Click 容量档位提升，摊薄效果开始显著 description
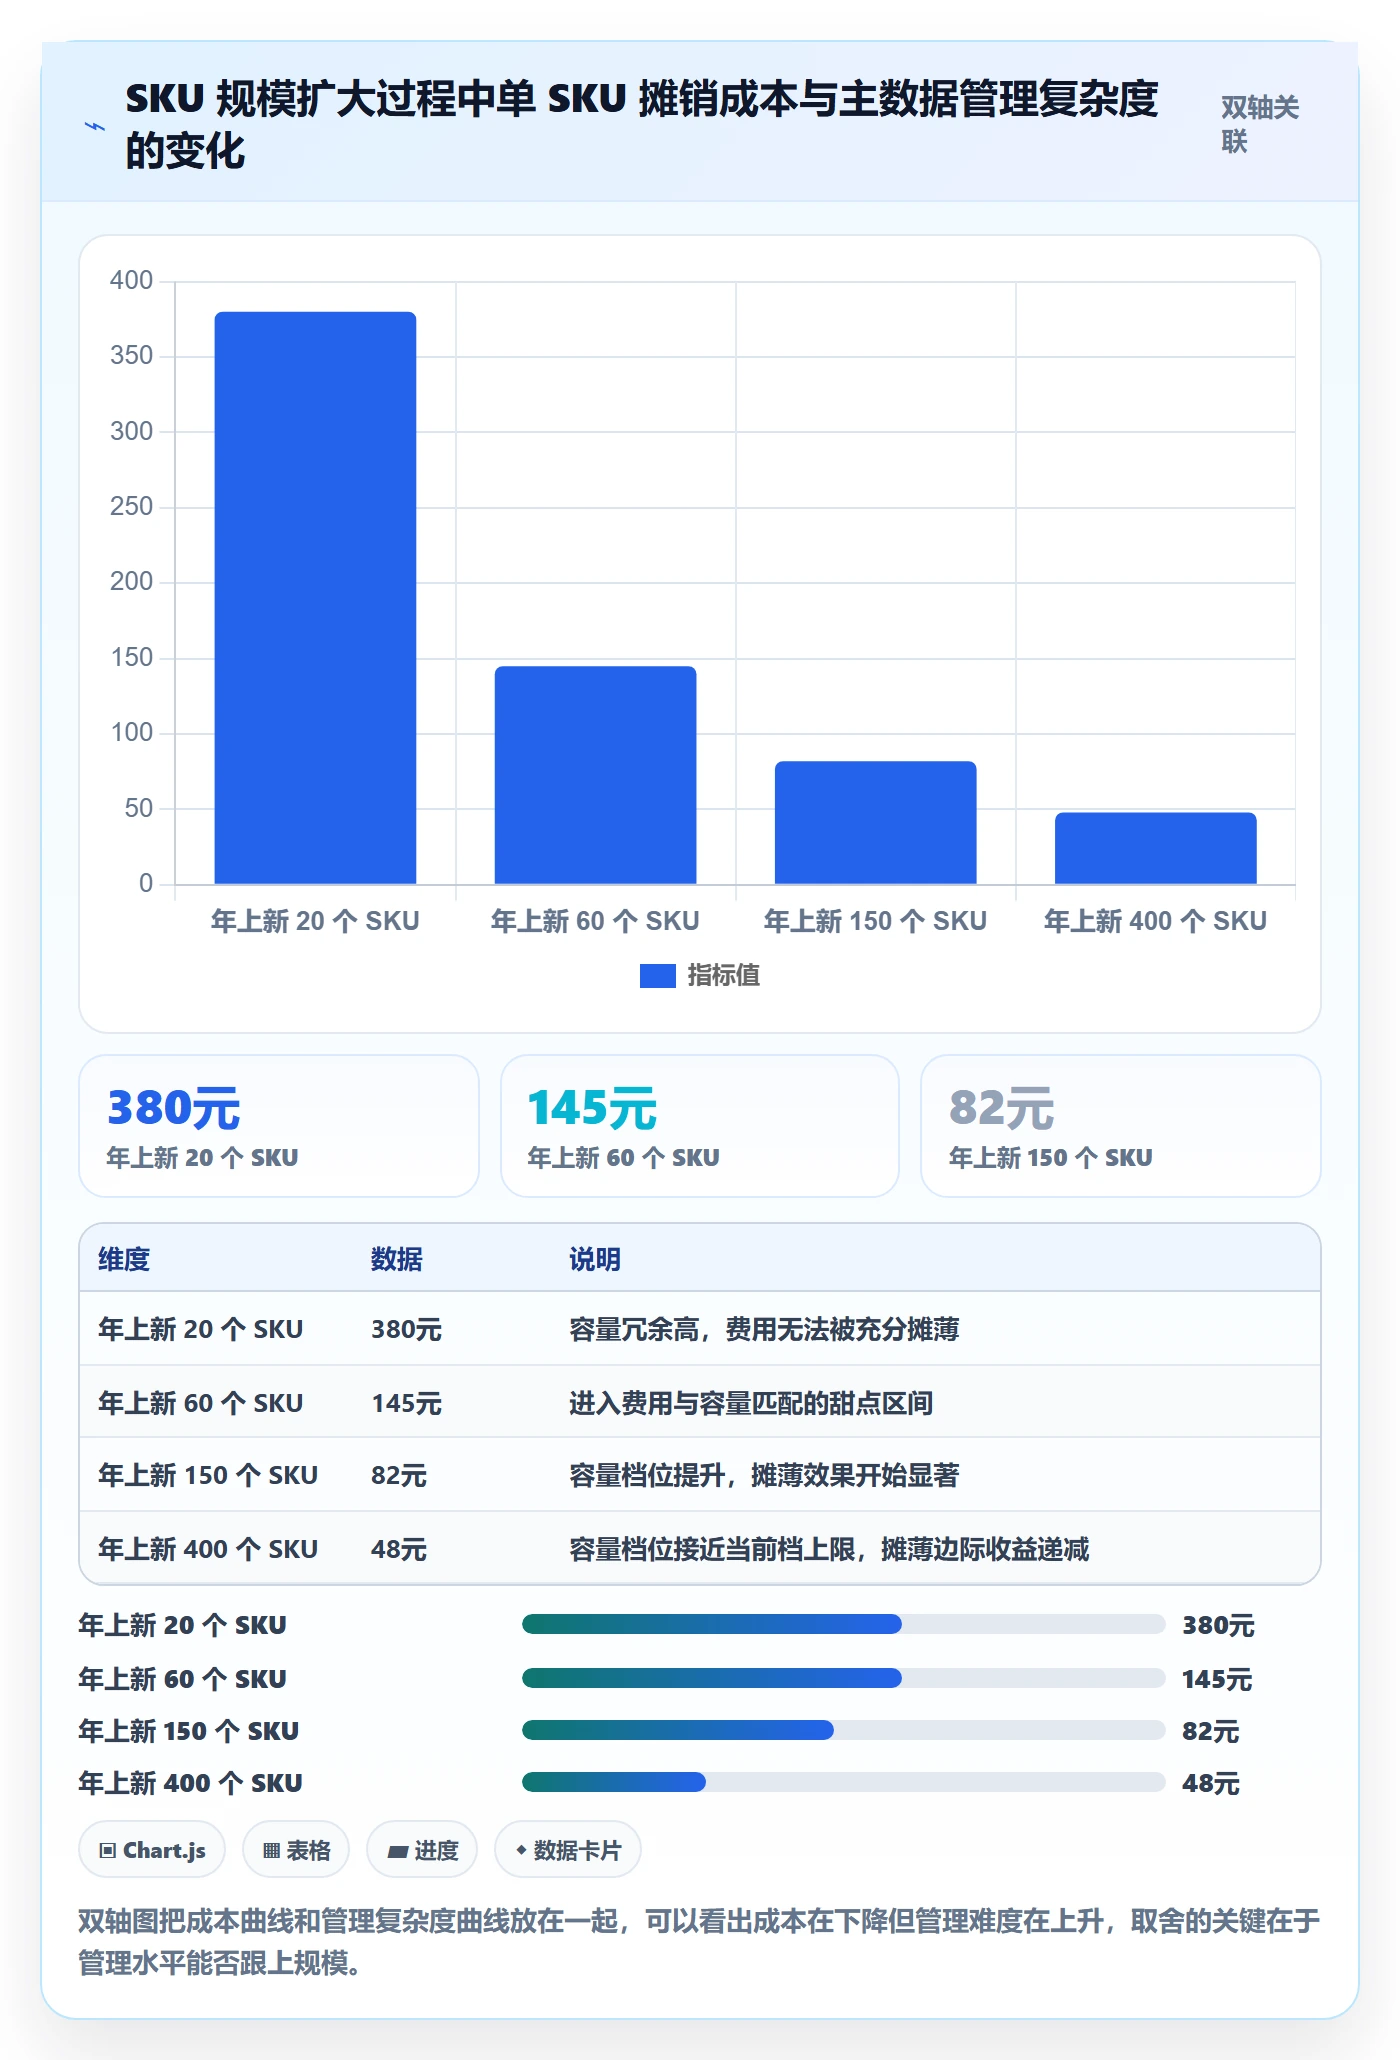The width and height of the screenshot is (1400, 2060). pyautogui.click(x=764, y=1475)
